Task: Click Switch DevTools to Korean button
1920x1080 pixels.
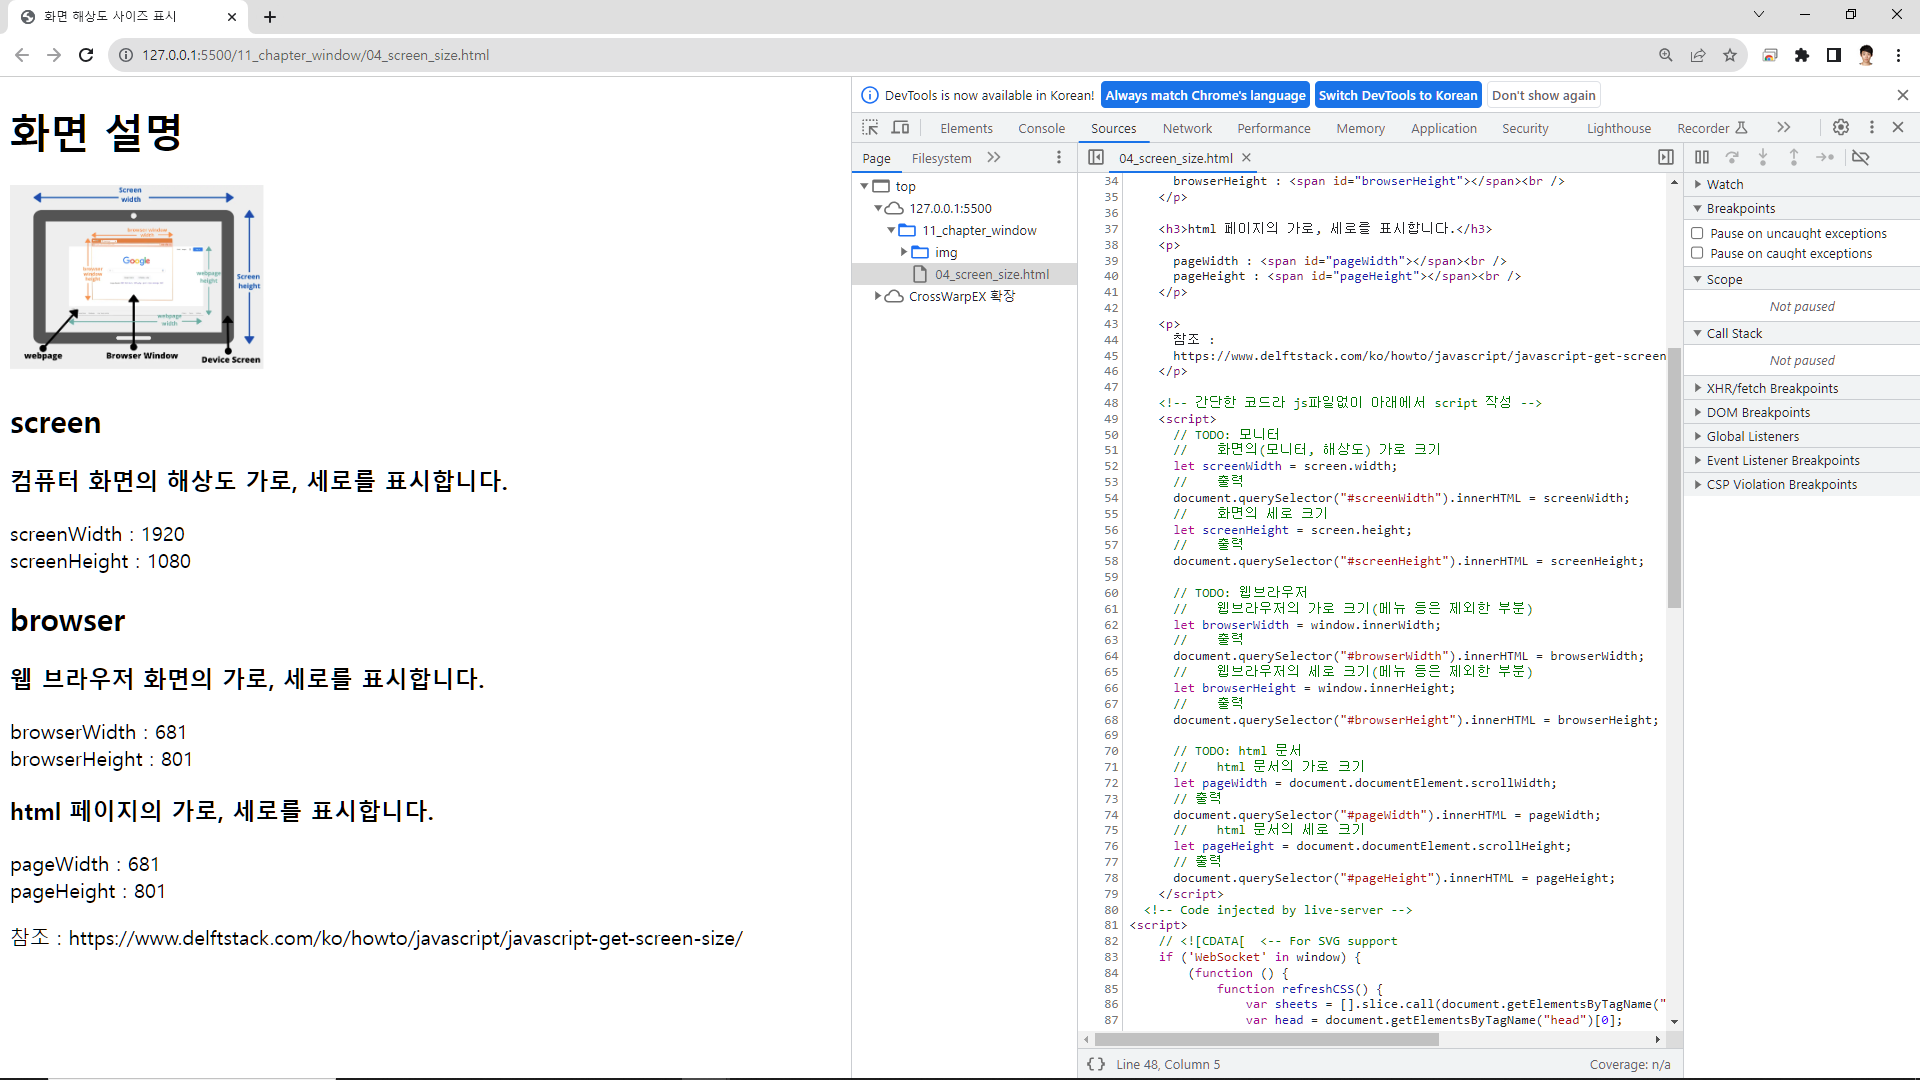Action: (1397, 95)
